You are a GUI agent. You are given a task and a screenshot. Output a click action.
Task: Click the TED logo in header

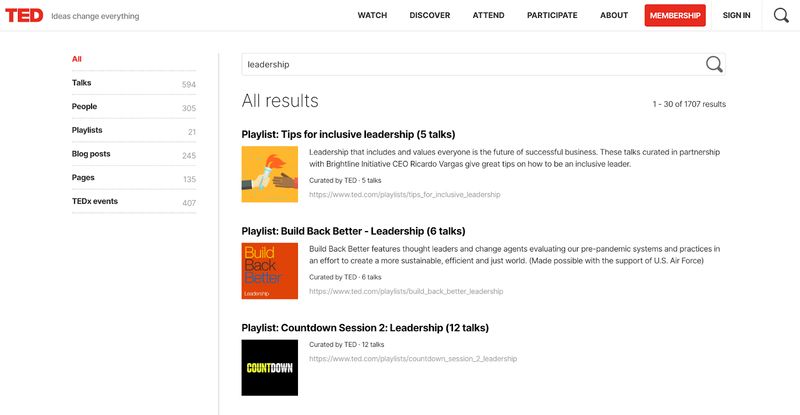[23, 15]
